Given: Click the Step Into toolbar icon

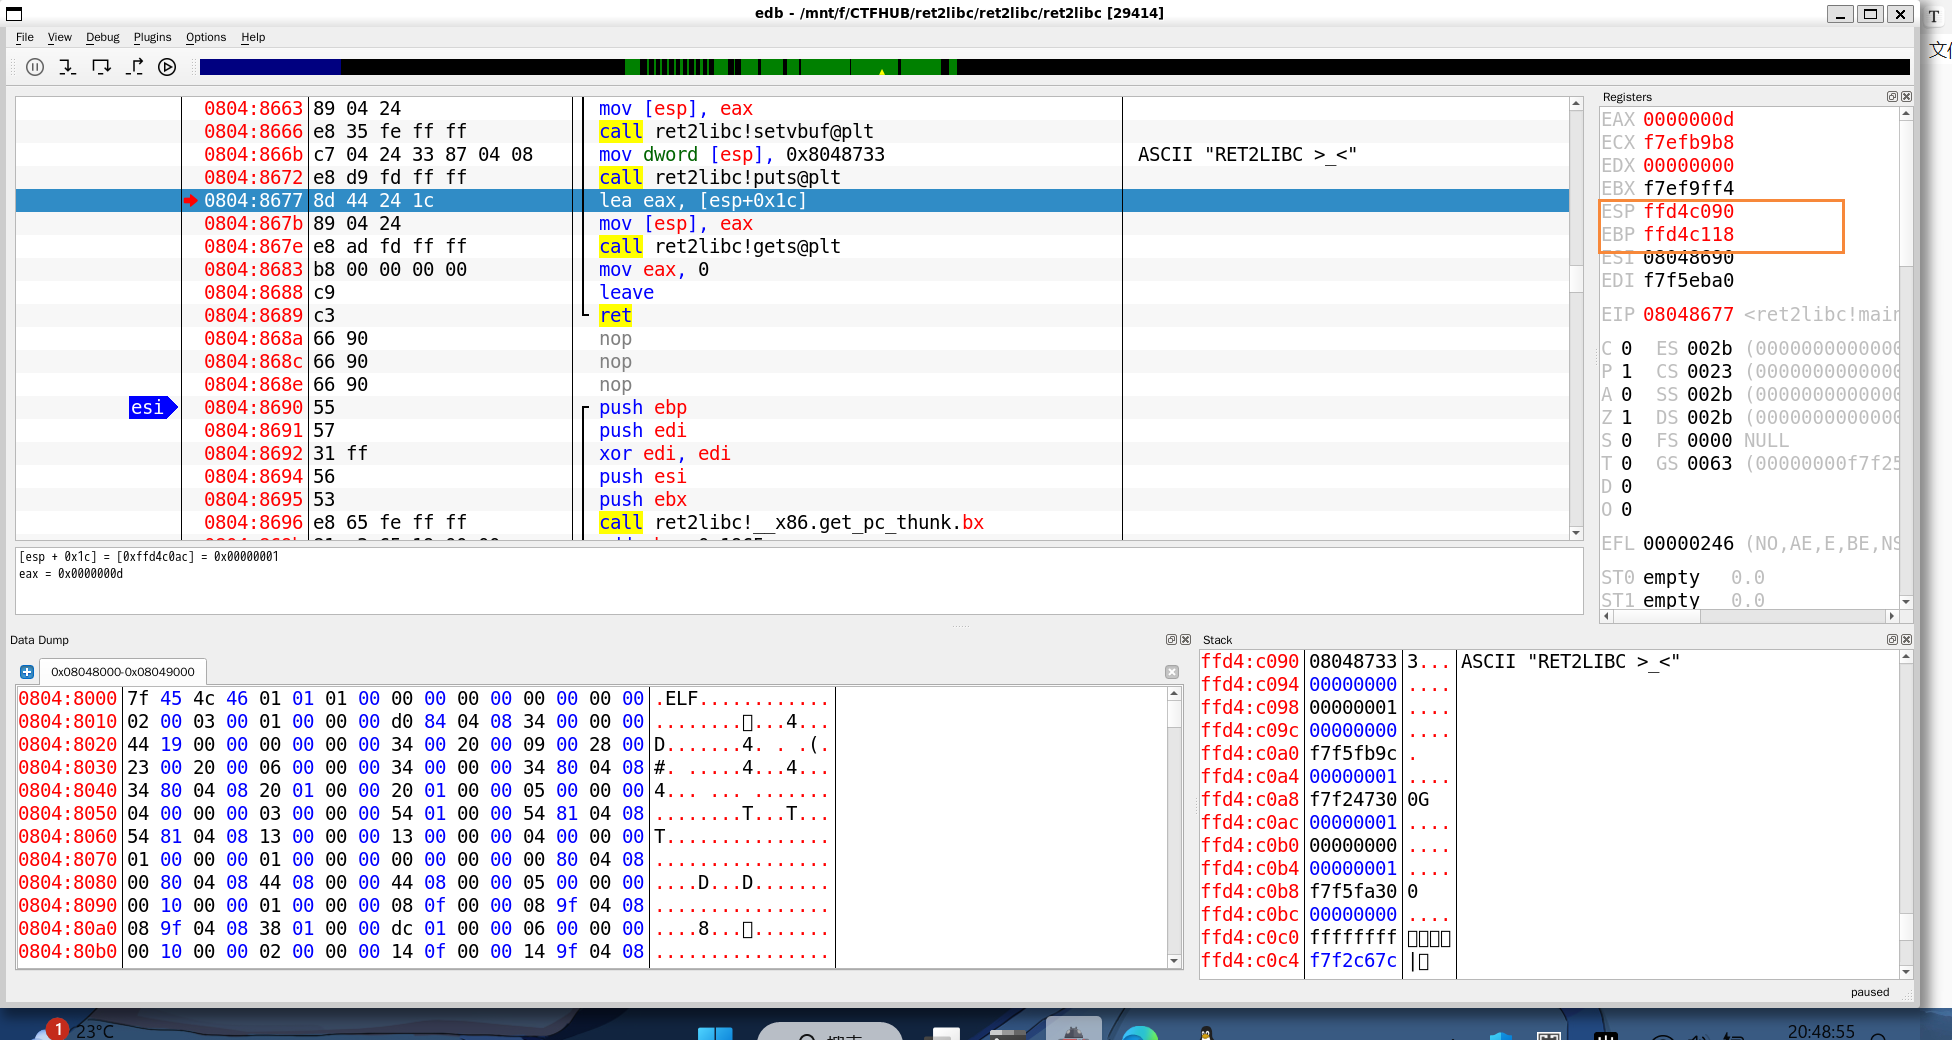Looking at the screenshot, I should pos(67,67).
